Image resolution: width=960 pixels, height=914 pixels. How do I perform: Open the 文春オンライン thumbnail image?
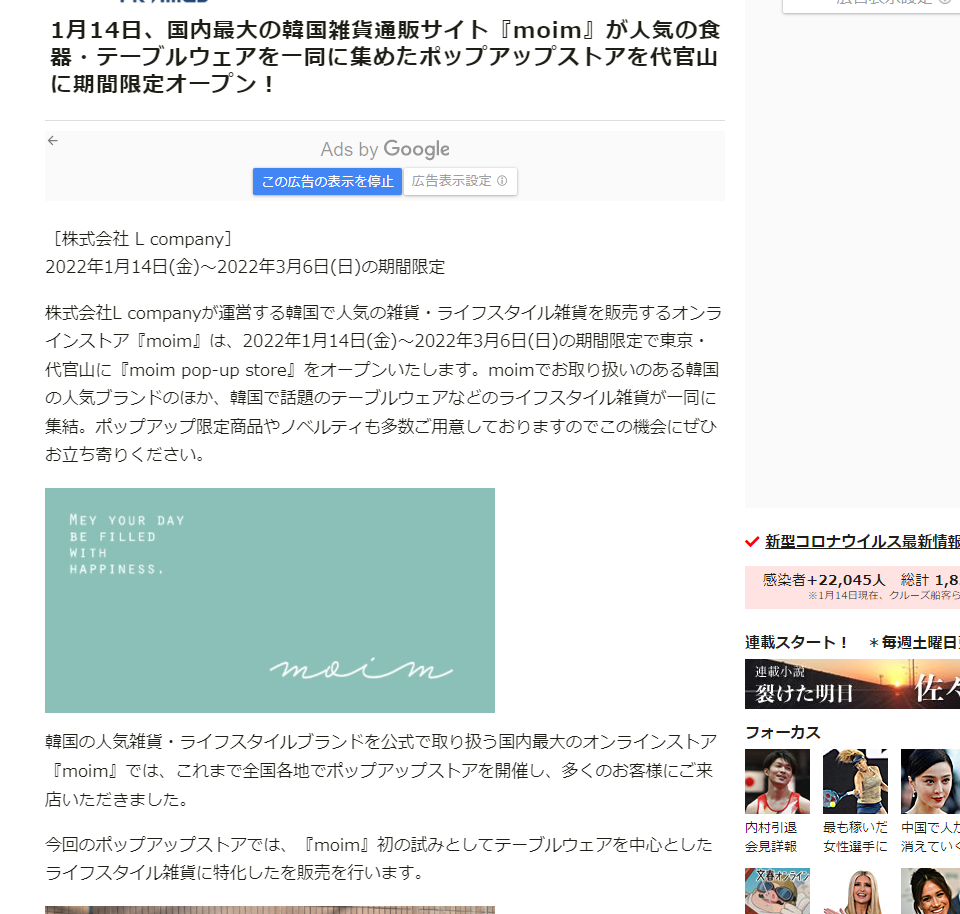coord(778,891)
